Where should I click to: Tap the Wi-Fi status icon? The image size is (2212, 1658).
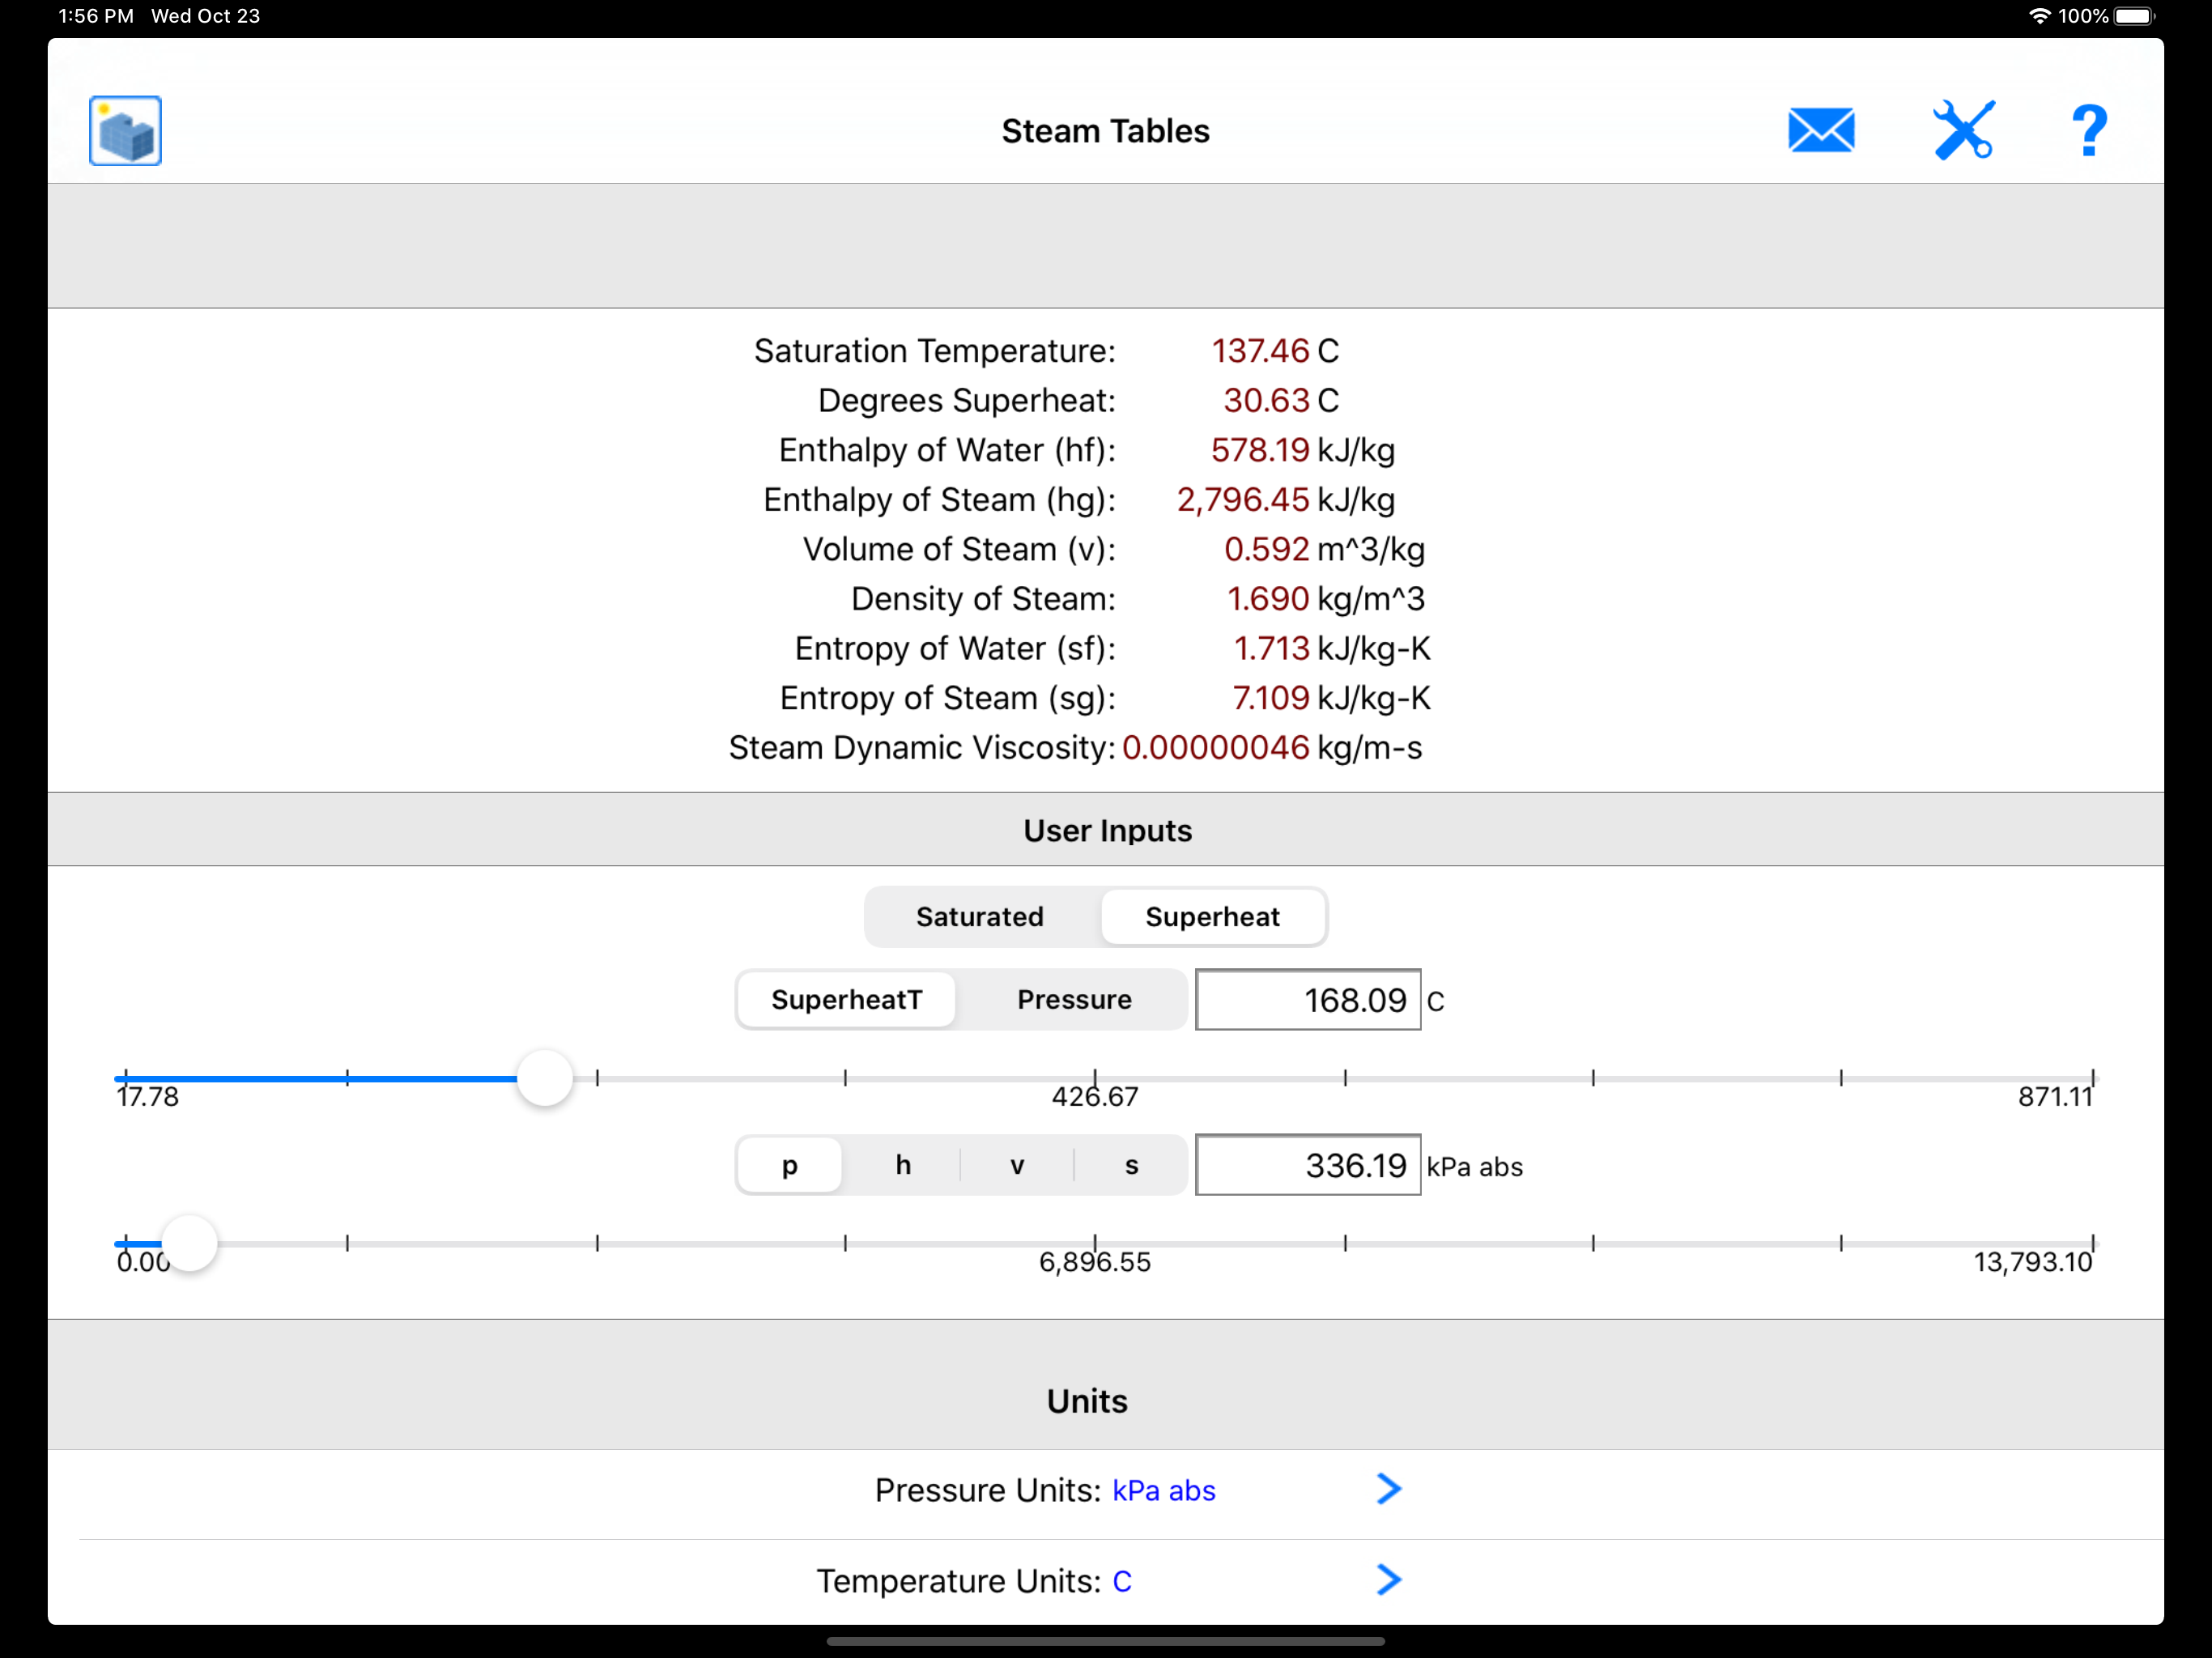pyautogui.click(x=2039, y=16)
